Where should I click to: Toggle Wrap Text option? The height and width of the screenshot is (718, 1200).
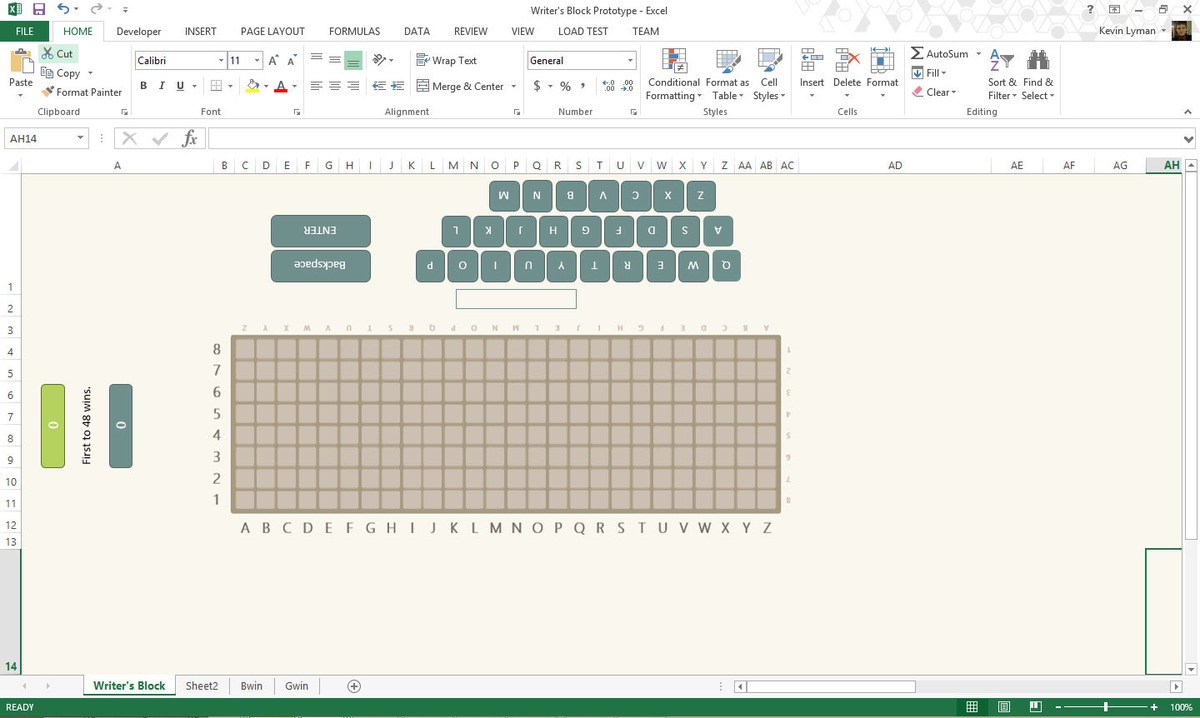(447, 60)
